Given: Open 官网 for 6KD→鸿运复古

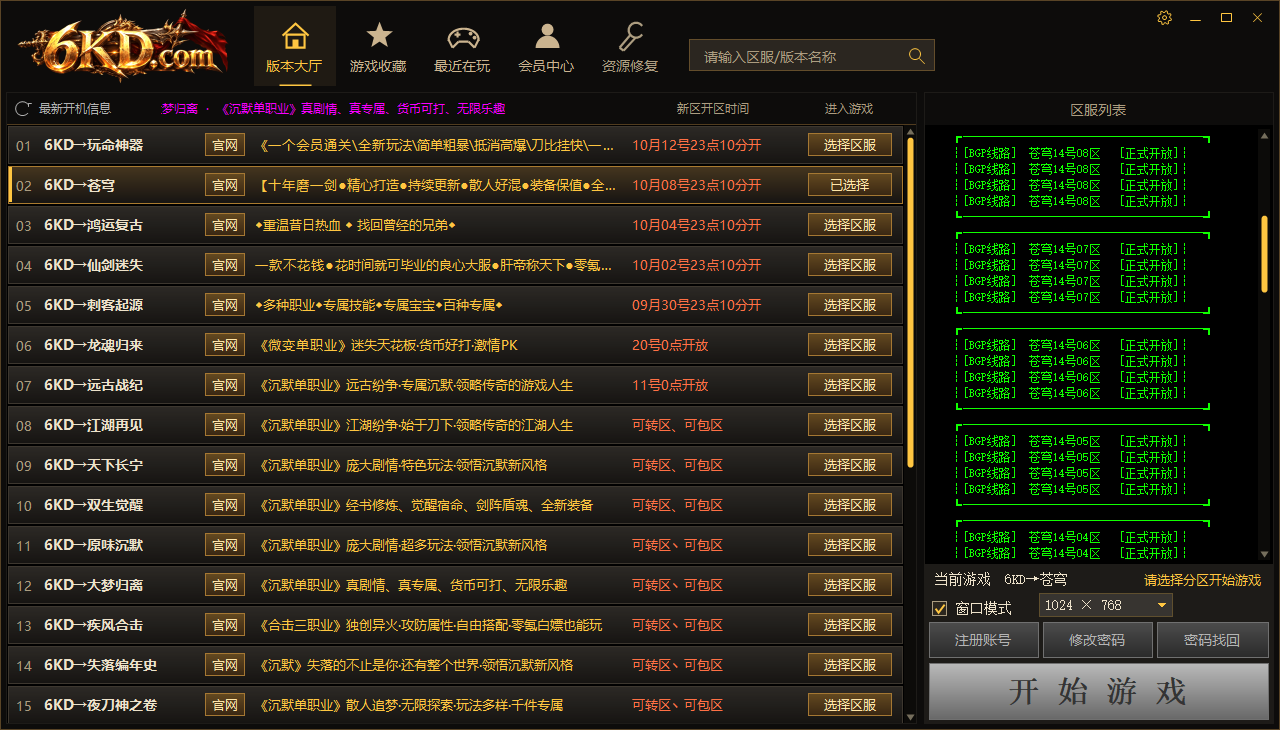Looking at the screenshot, I should click(225, 225).
